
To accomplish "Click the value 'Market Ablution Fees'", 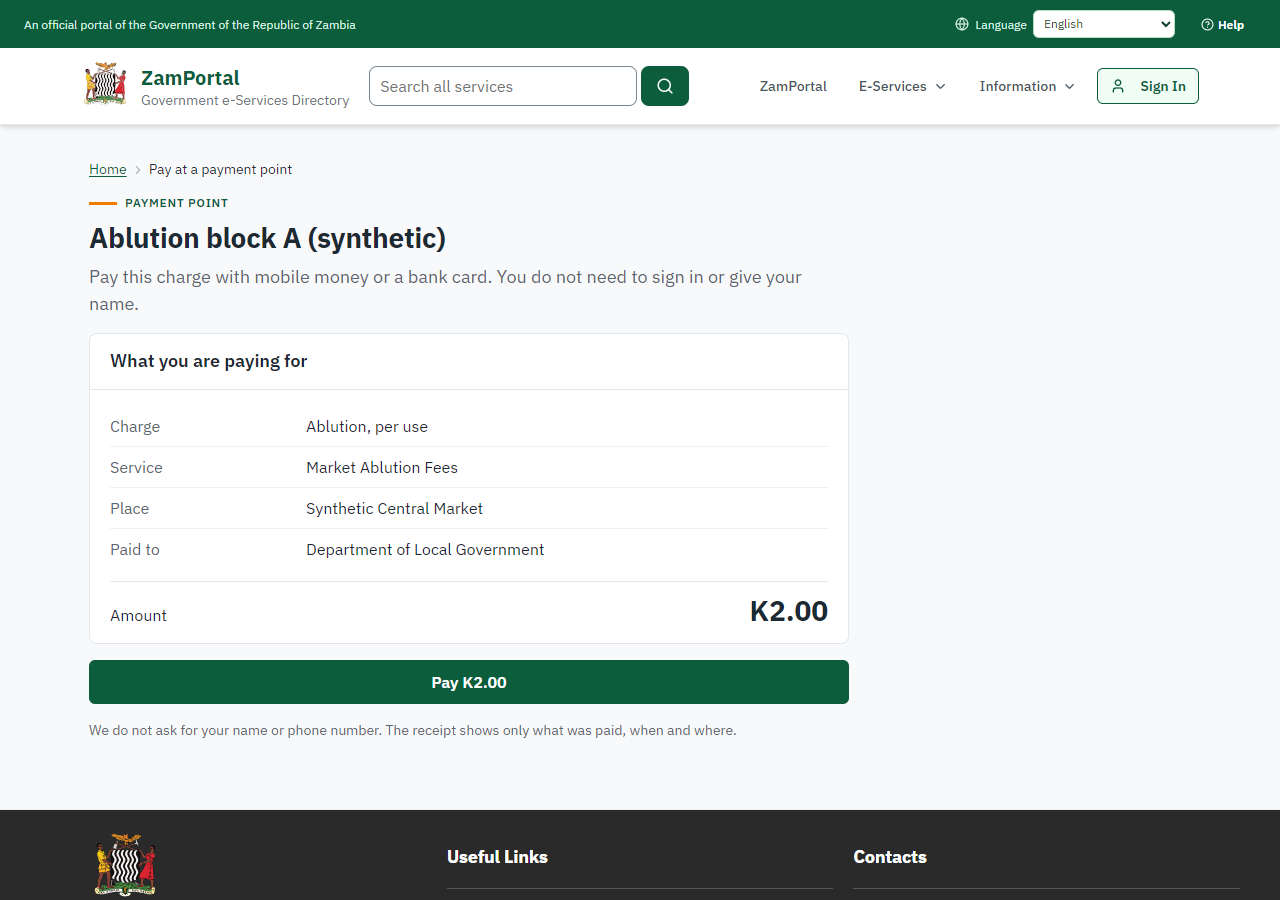I will [382, 467].
